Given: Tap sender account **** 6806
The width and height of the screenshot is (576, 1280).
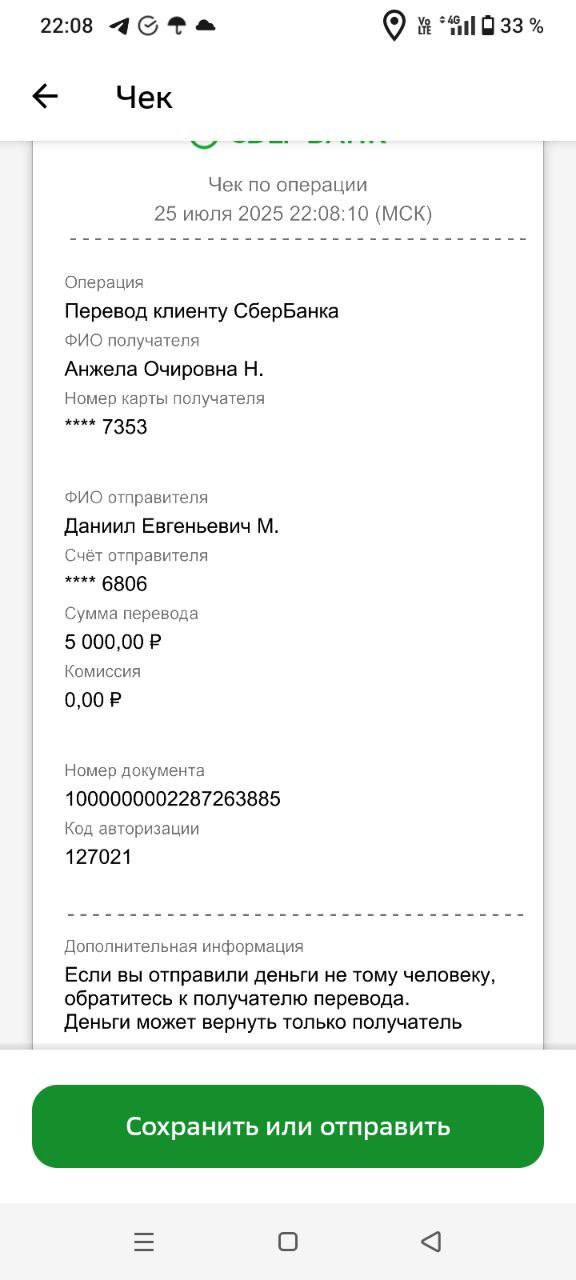Looking at the screenshot, I should tap(106, 584).
